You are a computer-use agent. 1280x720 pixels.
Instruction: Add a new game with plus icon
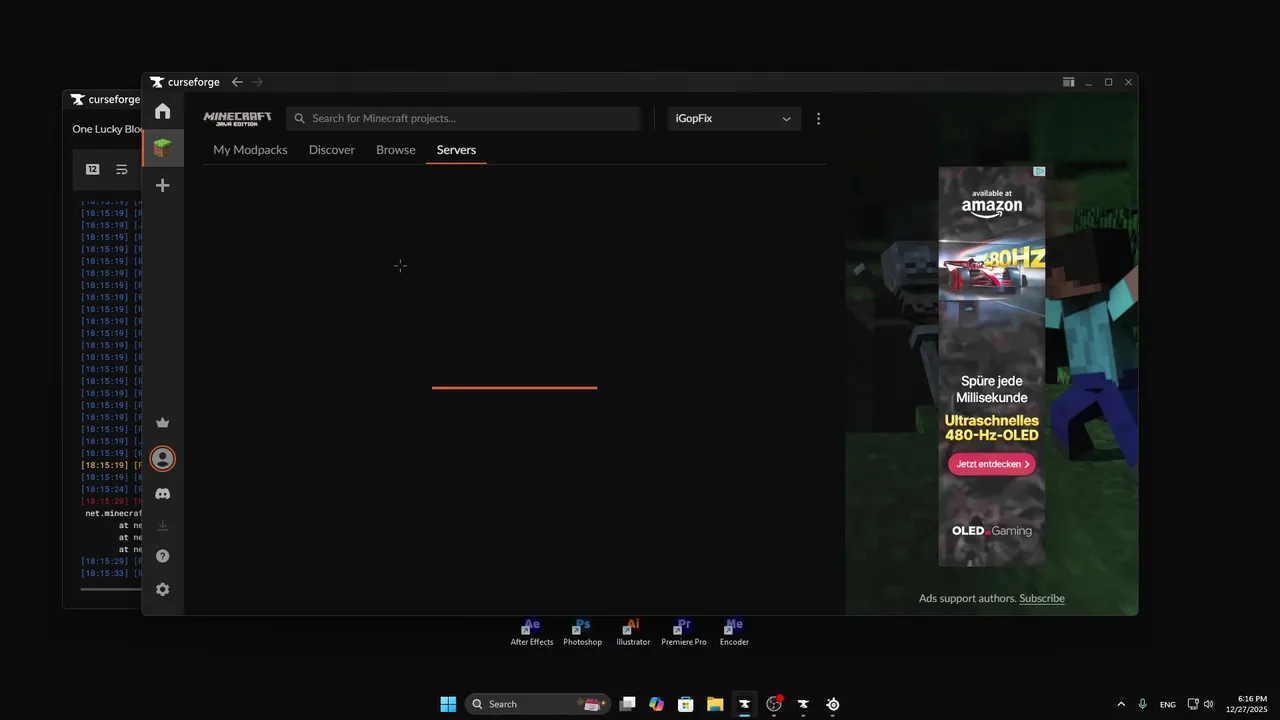(162, 185)
